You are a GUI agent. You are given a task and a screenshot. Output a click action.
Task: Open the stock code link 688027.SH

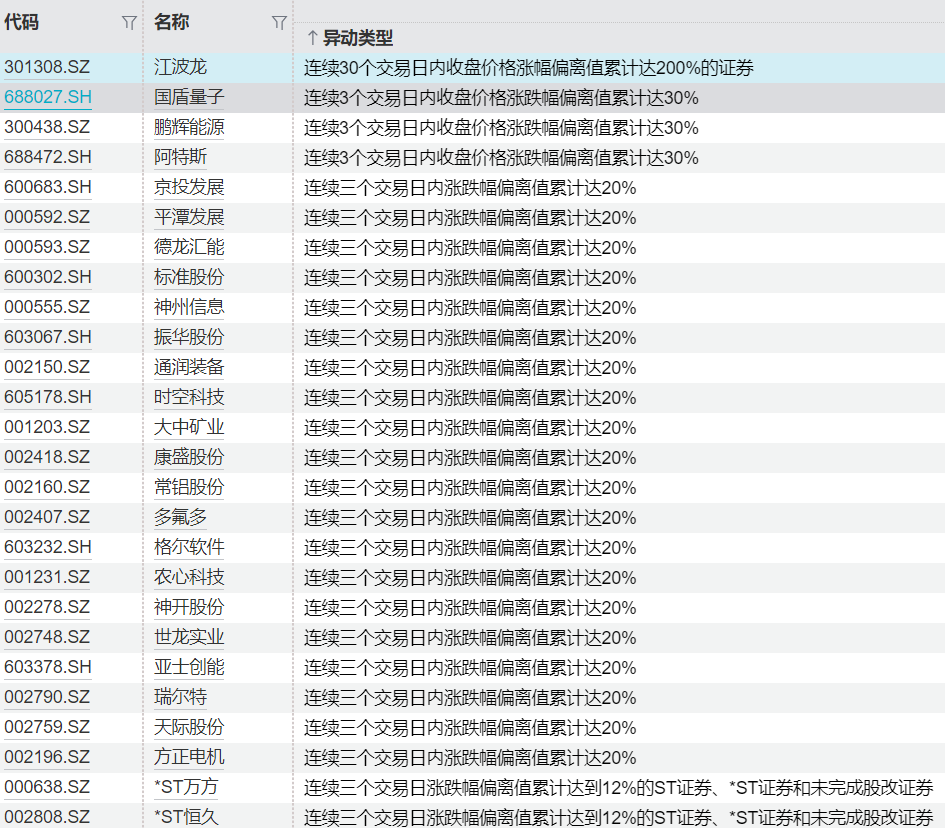pos(46,98)
